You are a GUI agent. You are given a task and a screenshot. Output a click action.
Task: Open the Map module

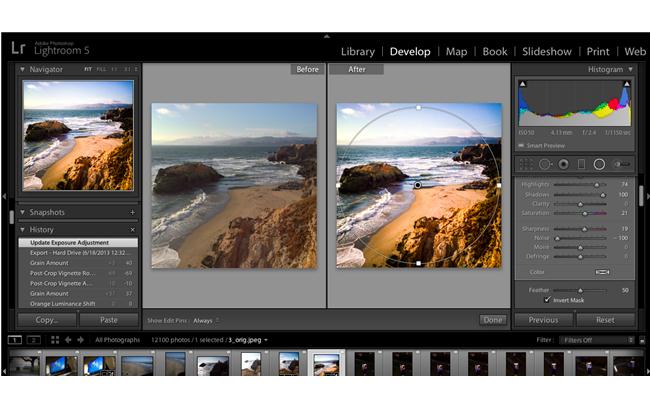point(456,51)
